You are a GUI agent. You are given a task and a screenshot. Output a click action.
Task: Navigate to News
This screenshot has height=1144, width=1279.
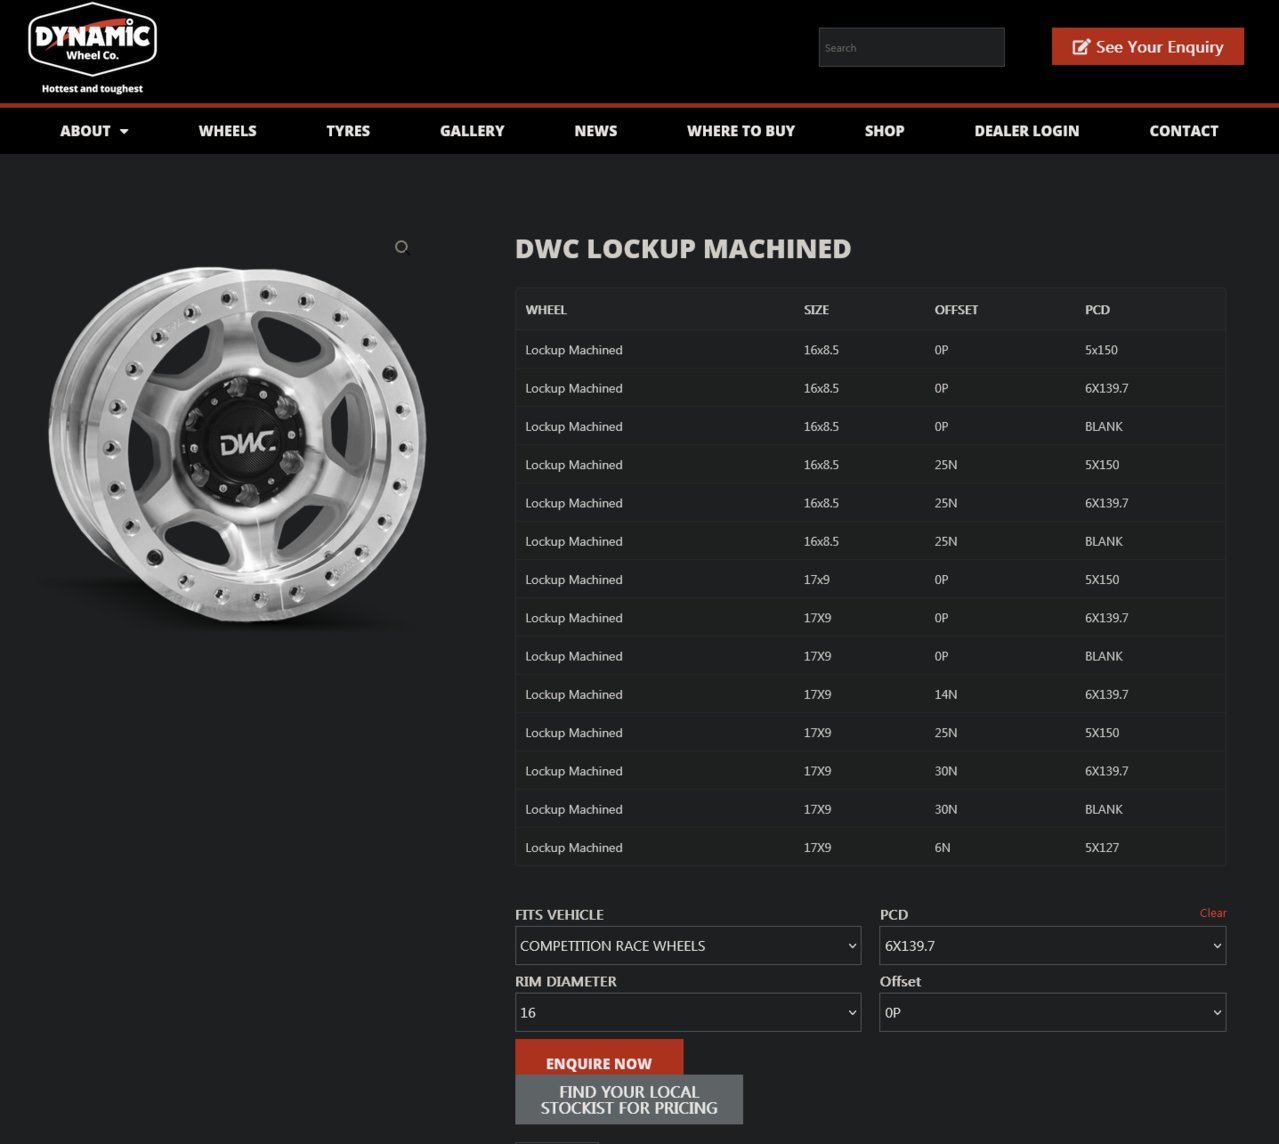596,131
